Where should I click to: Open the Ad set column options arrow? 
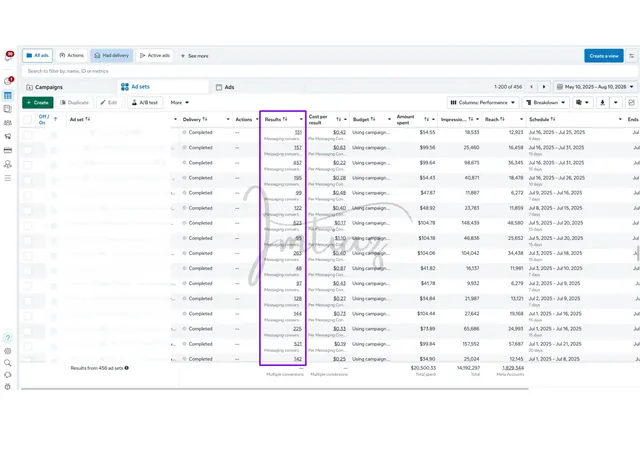pyautogui.click(x=175, y=119)
